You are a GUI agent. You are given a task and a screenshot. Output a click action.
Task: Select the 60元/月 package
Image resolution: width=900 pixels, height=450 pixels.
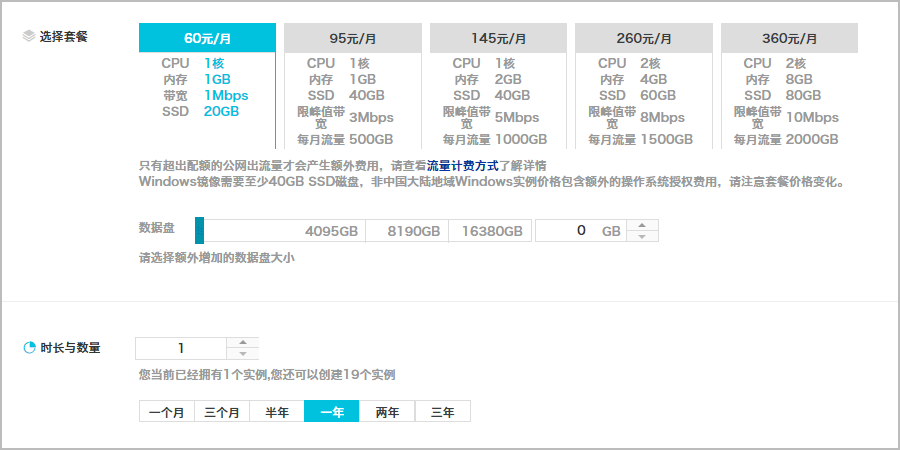click(207, 38)
